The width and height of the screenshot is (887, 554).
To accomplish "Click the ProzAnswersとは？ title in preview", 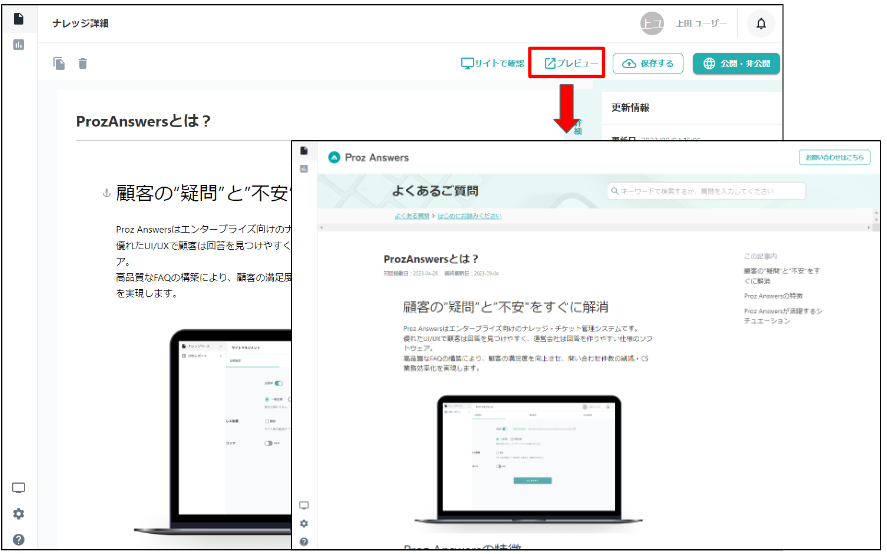I will (431, 259).
